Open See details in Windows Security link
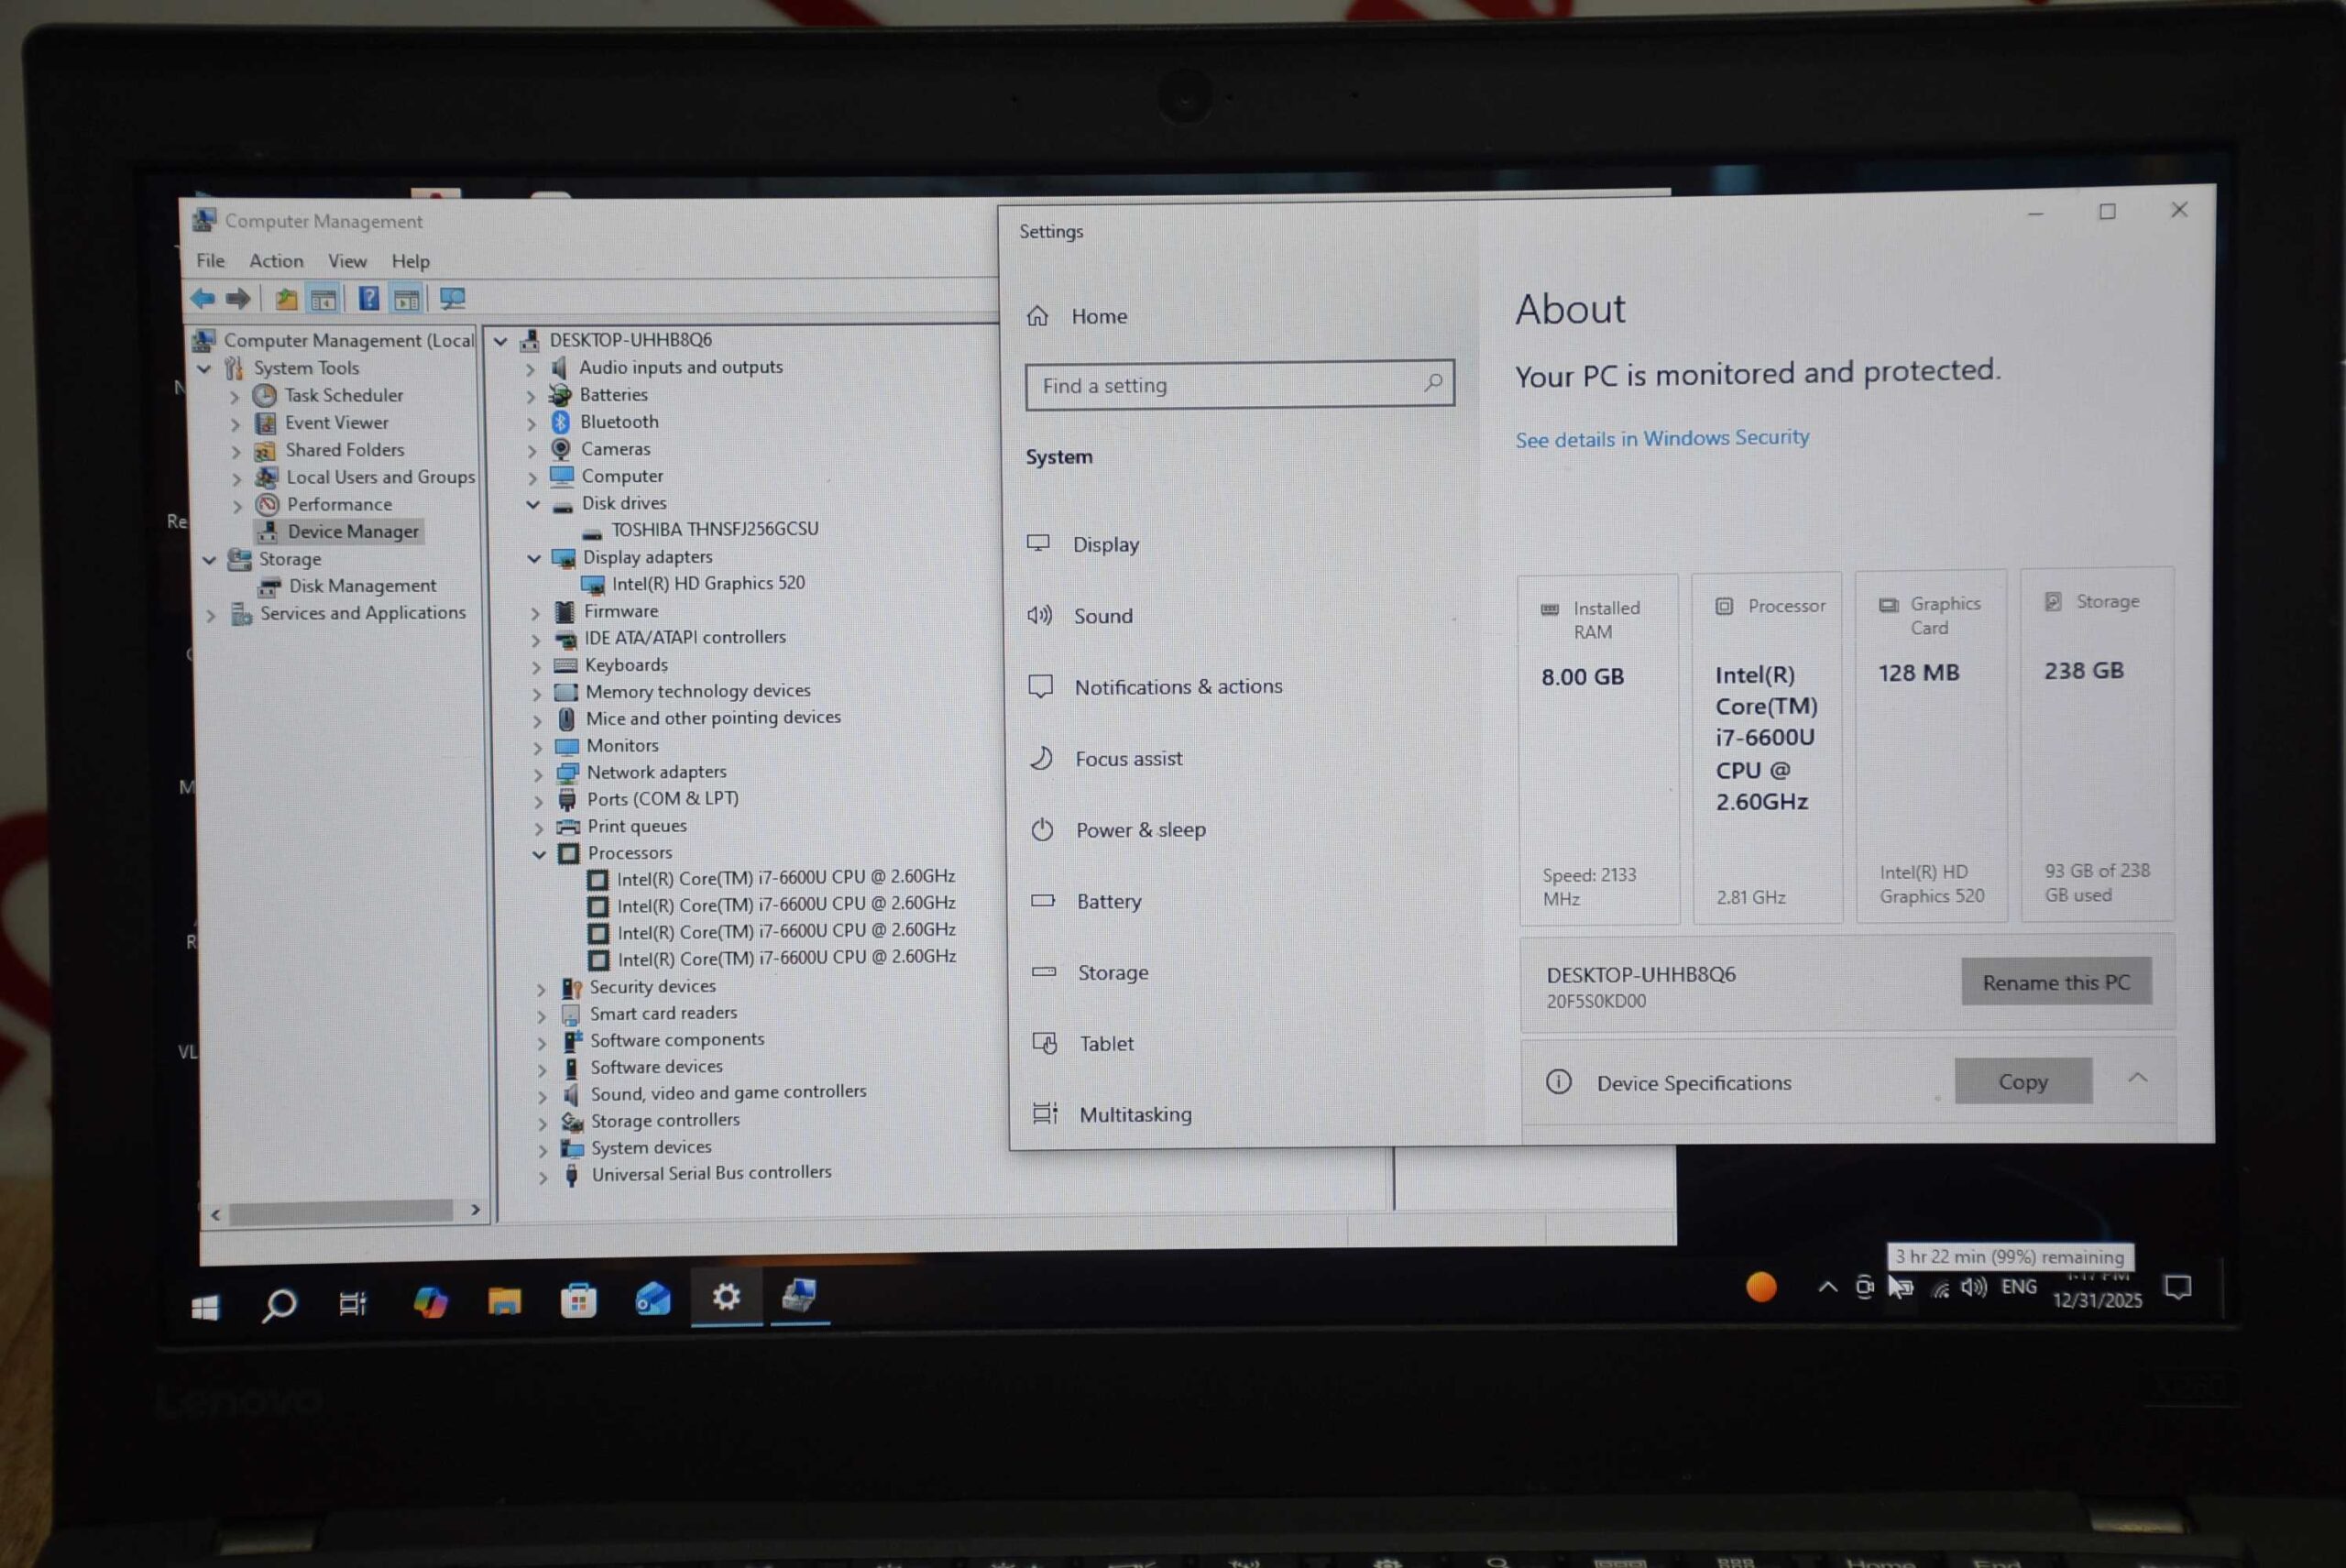2346x1568 pixels. (1661, 438)
